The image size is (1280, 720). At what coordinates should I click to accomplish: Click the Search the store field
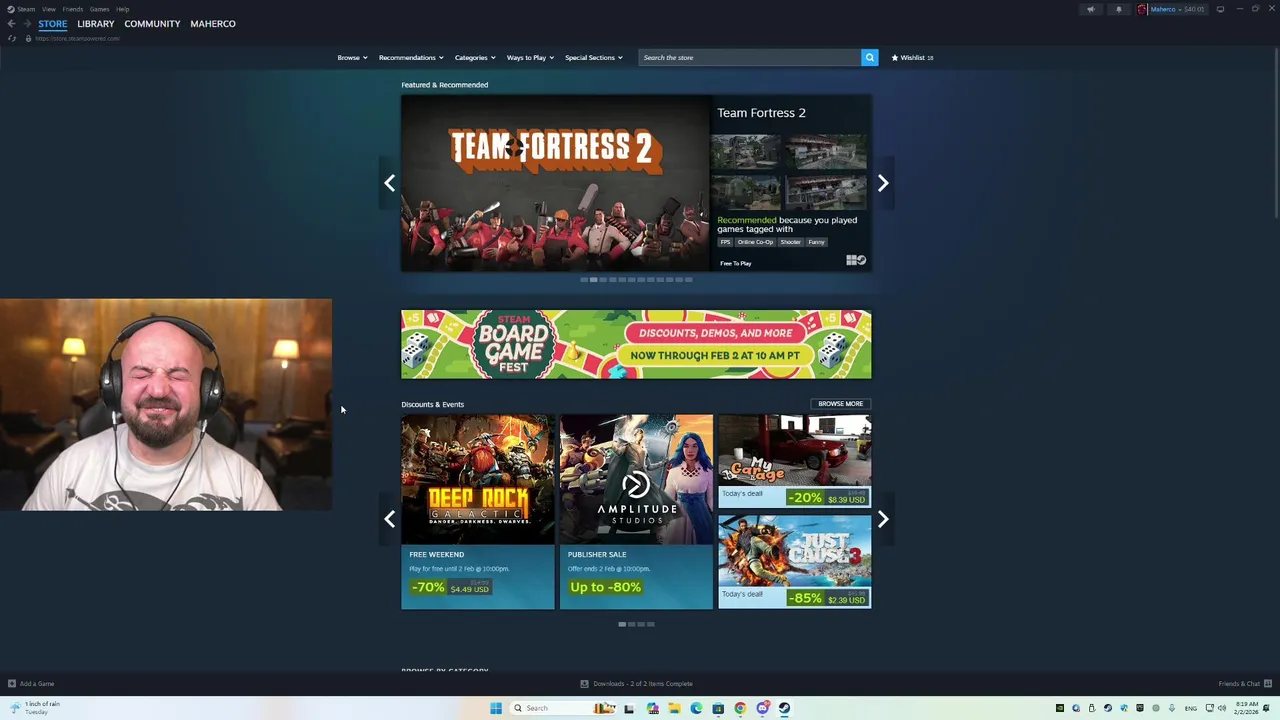[750, 57]
